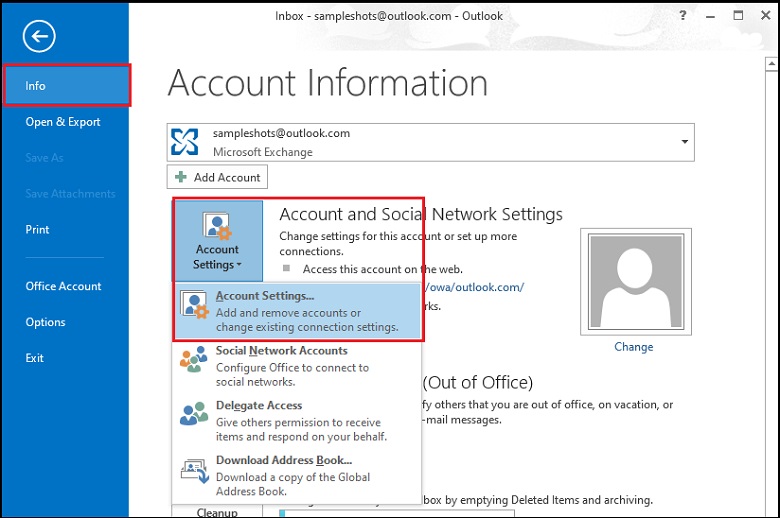Click the Delegate Access icon
The height and width of the screenshot is (518, 780).
pos(194,414)
